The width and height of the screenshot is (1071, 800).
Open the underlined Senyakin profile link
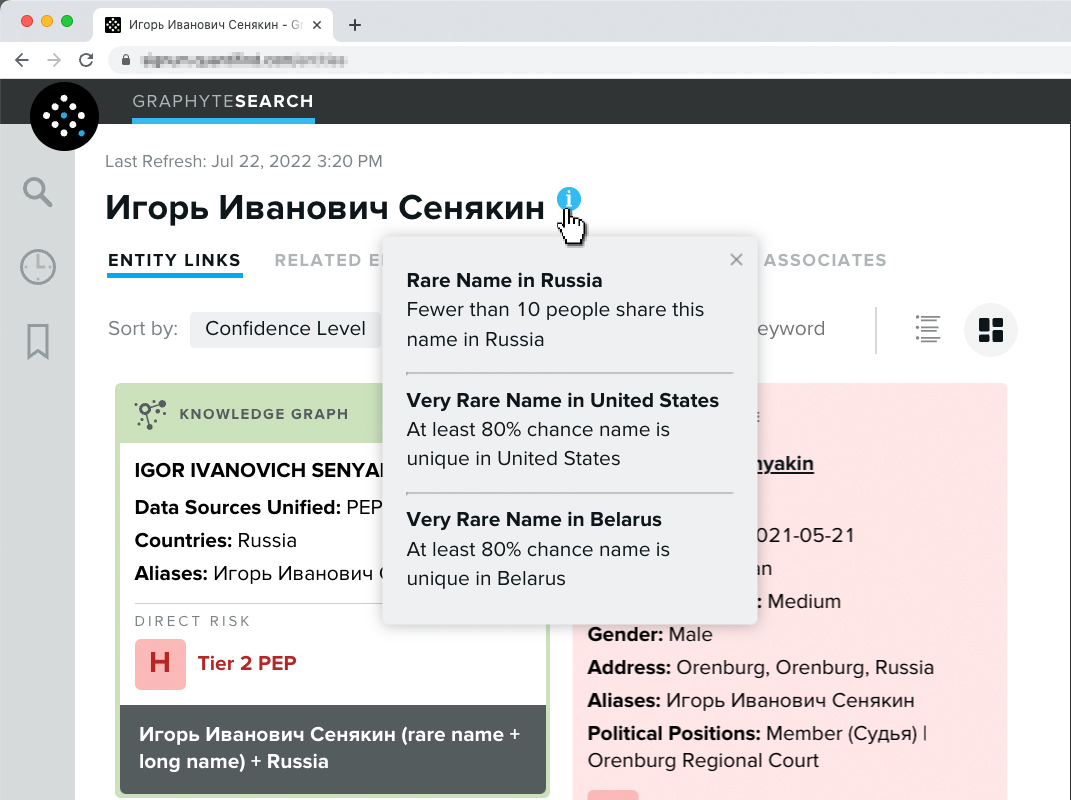coord(785,464)
